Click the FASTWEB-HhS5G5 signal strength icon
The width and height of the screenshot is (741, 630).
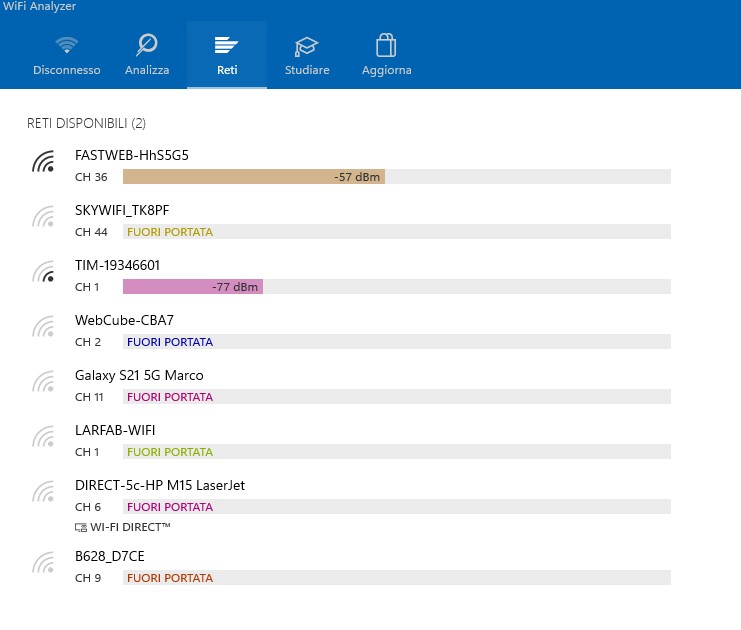[43, 162]
